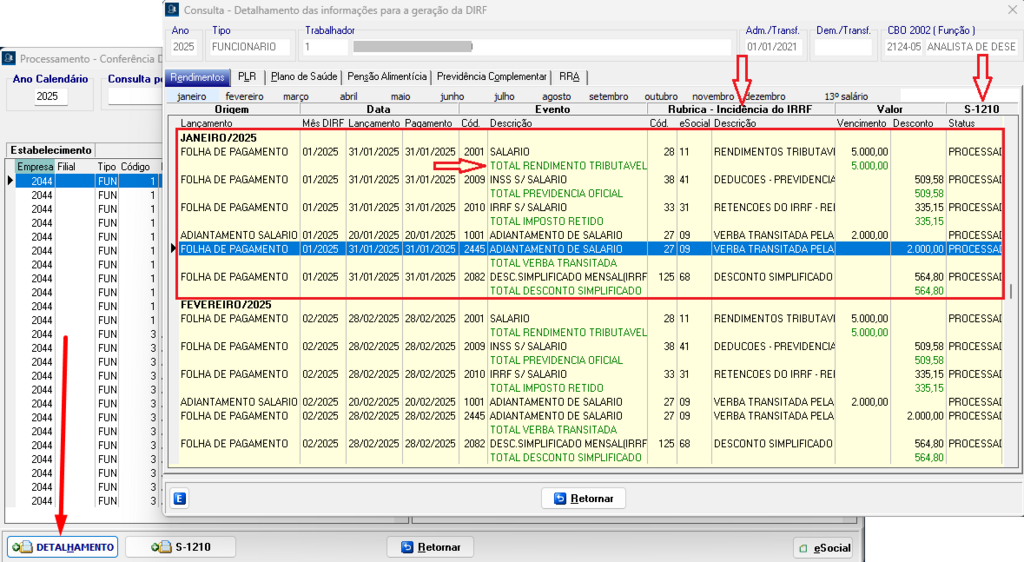This screenshot has height=562, width=1024.
Task: Switch to the PLR tab
Action: (x=246, y=76)
